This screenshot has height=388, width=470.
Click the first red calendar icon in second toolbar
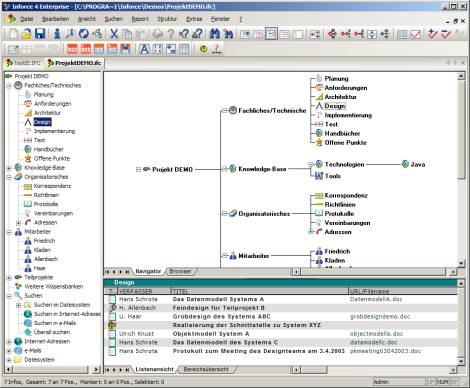coord(72,49)
